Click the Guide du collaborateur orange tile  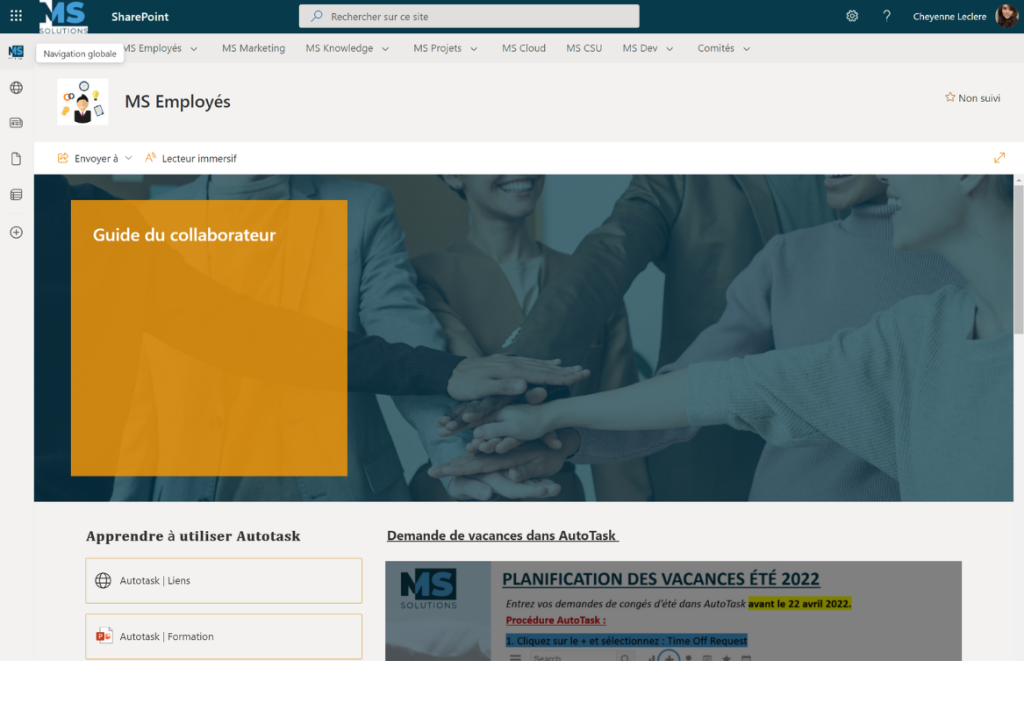tap(209, 338)
